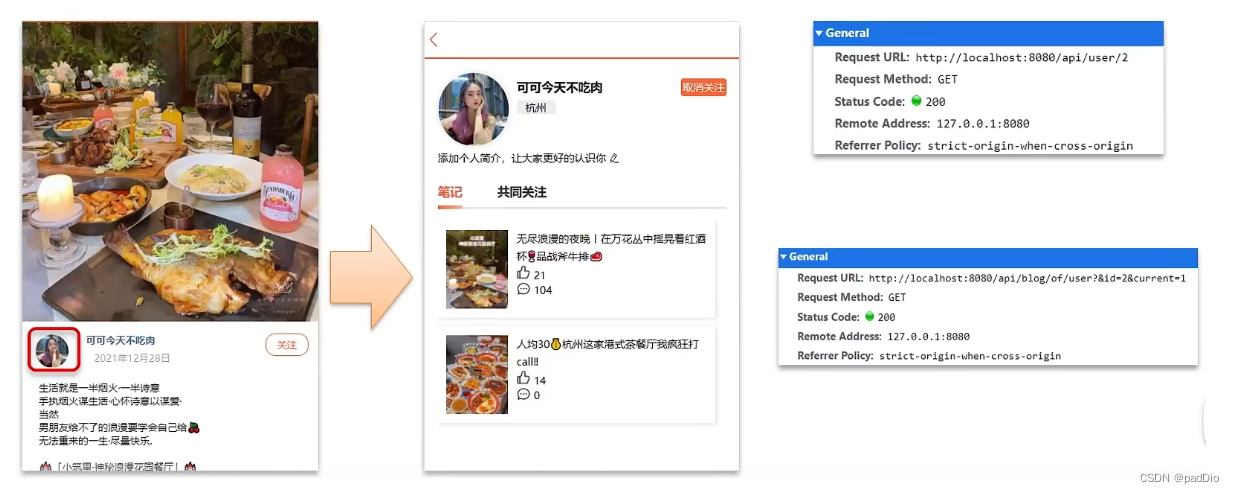Click the green status dot in upper General panel
1234x493 pixels.
(916, 101)
